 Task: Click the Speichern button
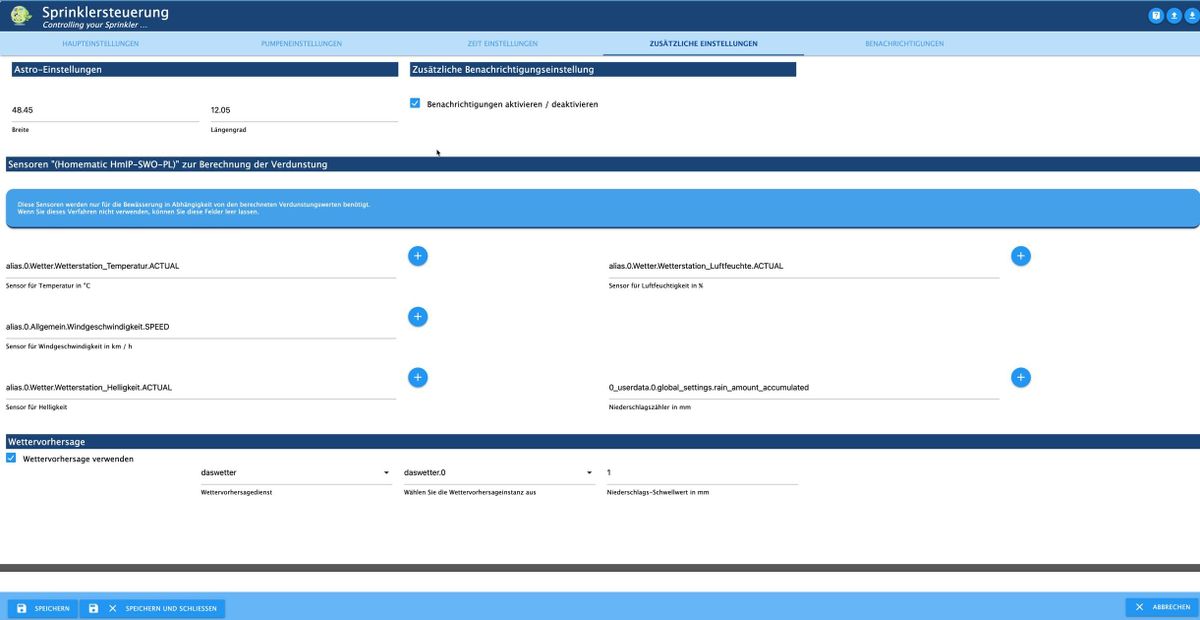pos(42,608)
